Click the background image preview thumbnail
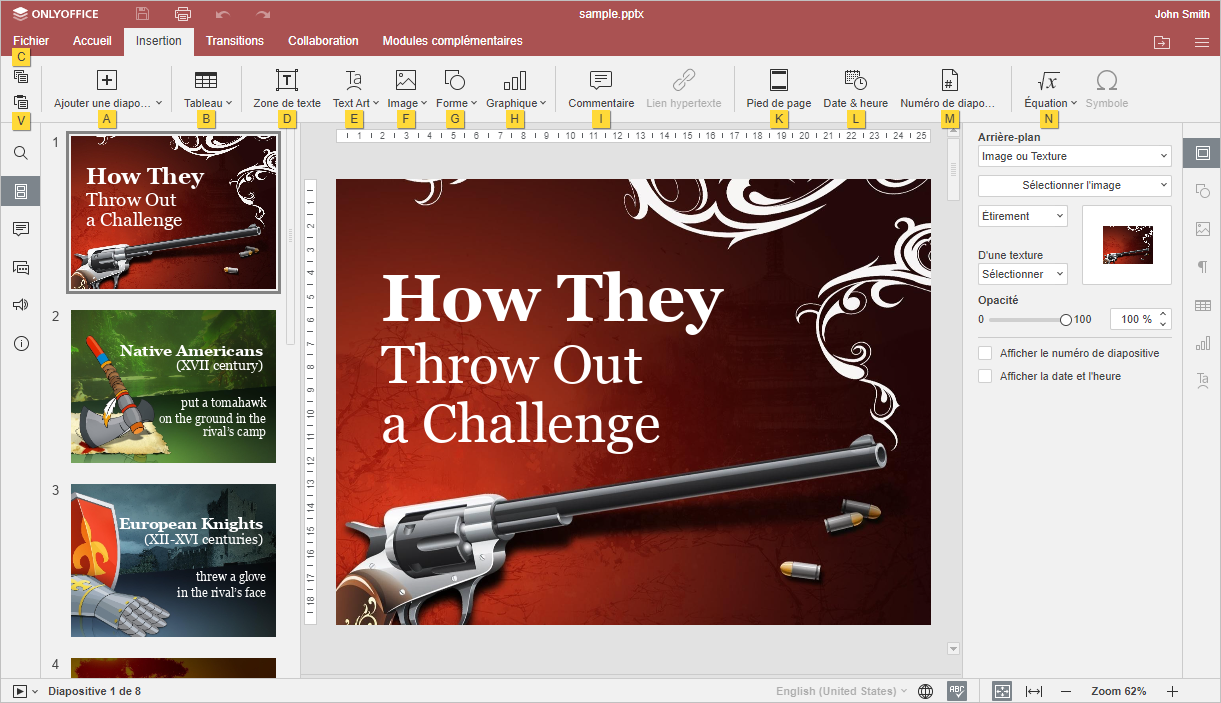 tap(1127, 245)
